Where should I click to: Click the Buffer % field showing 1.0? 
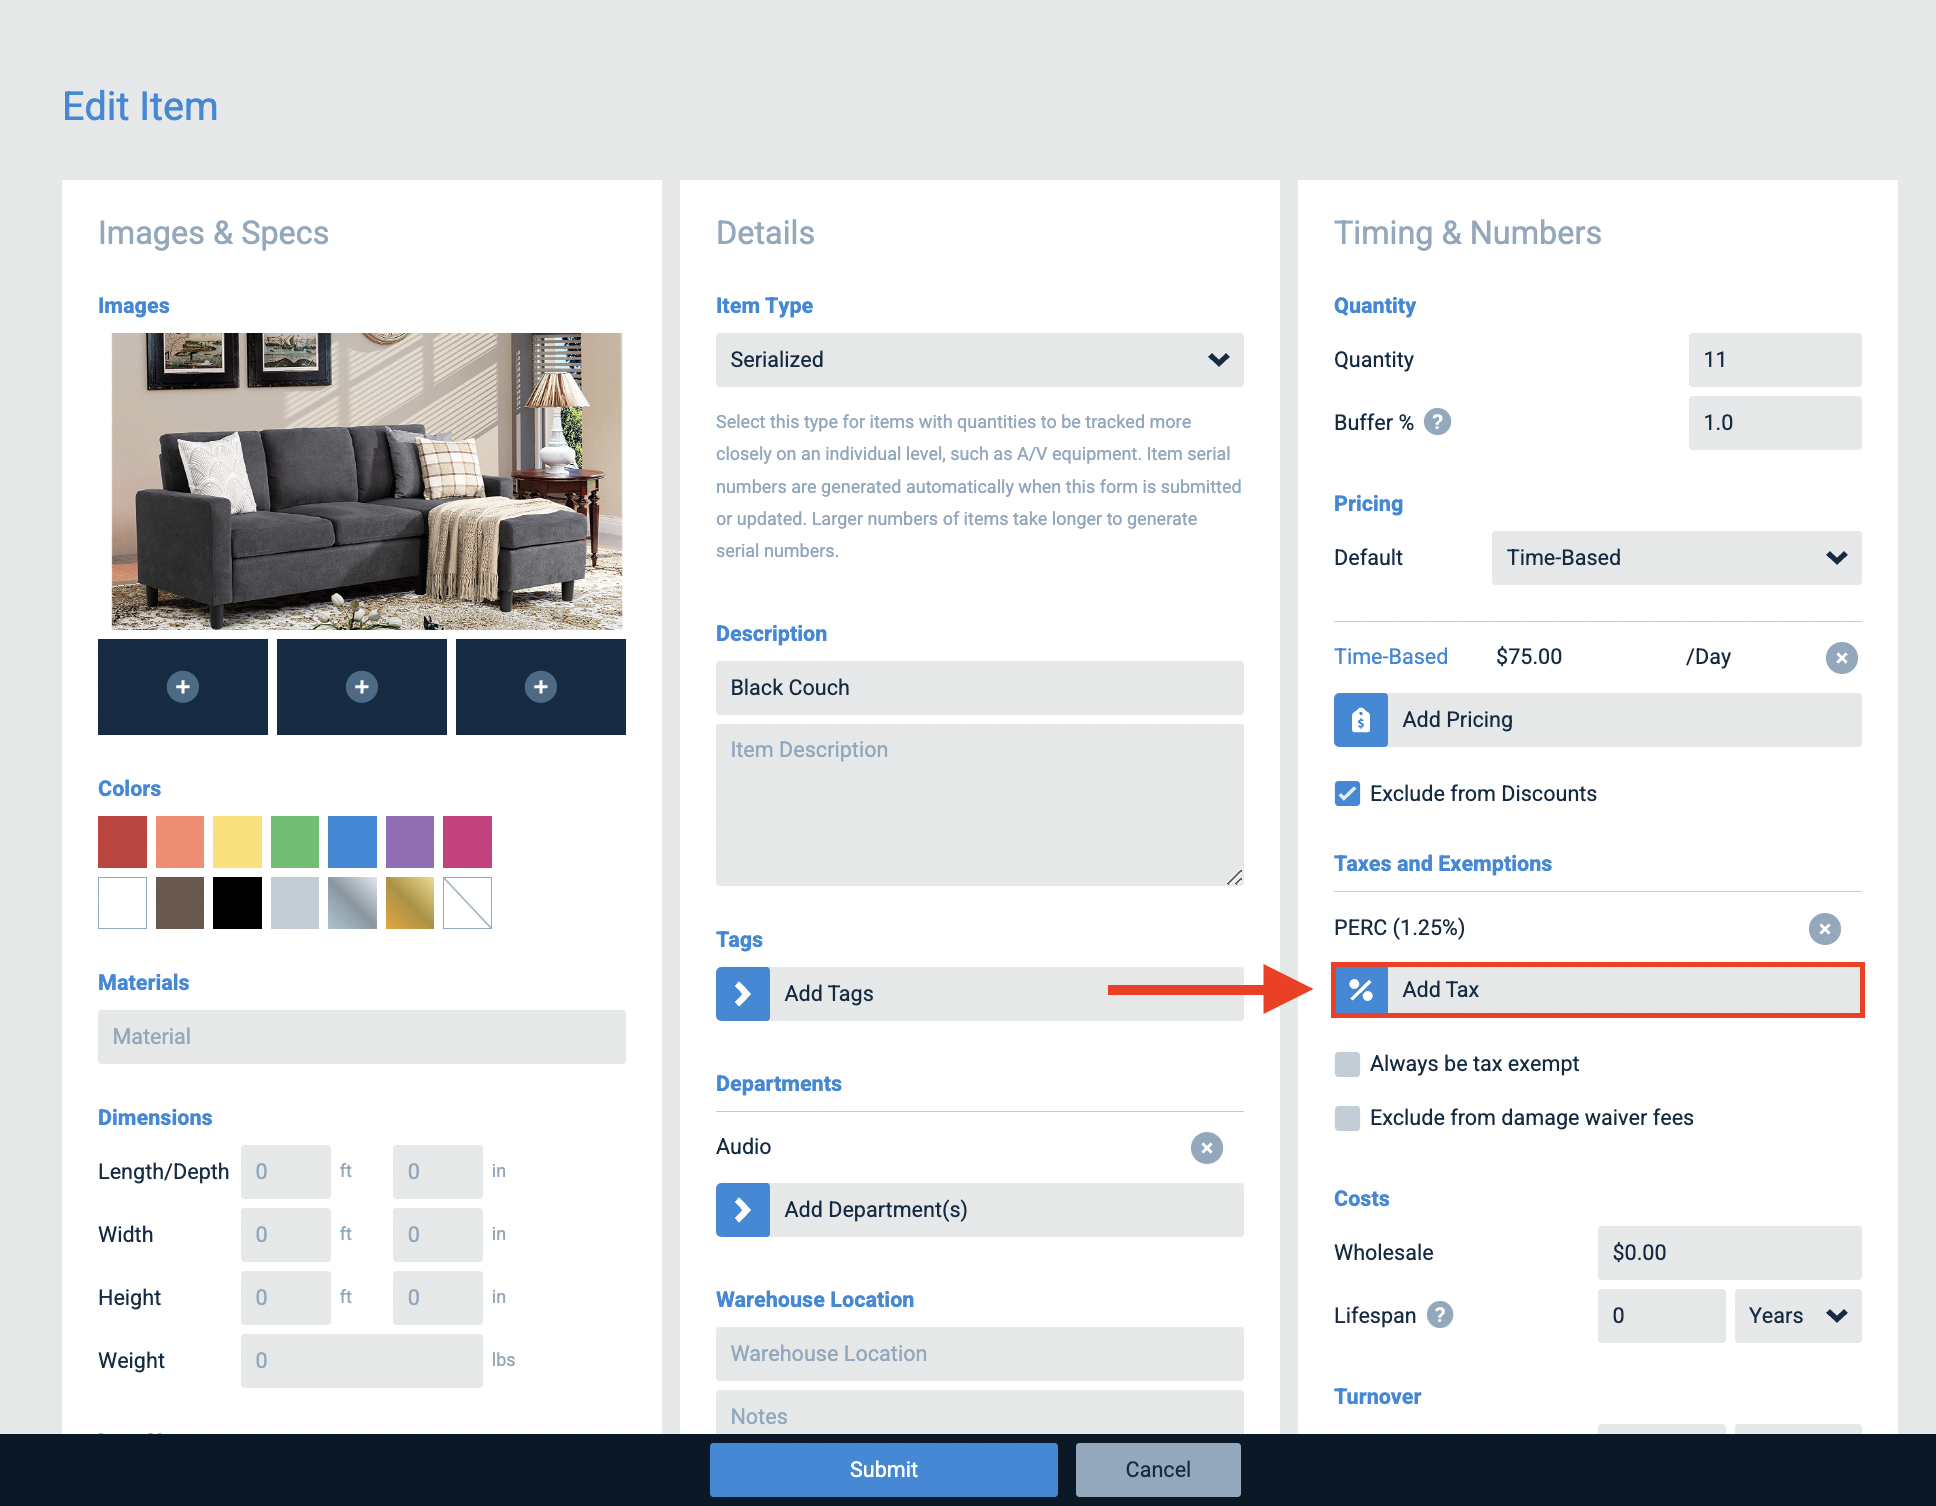click(x=1775, y=423)
